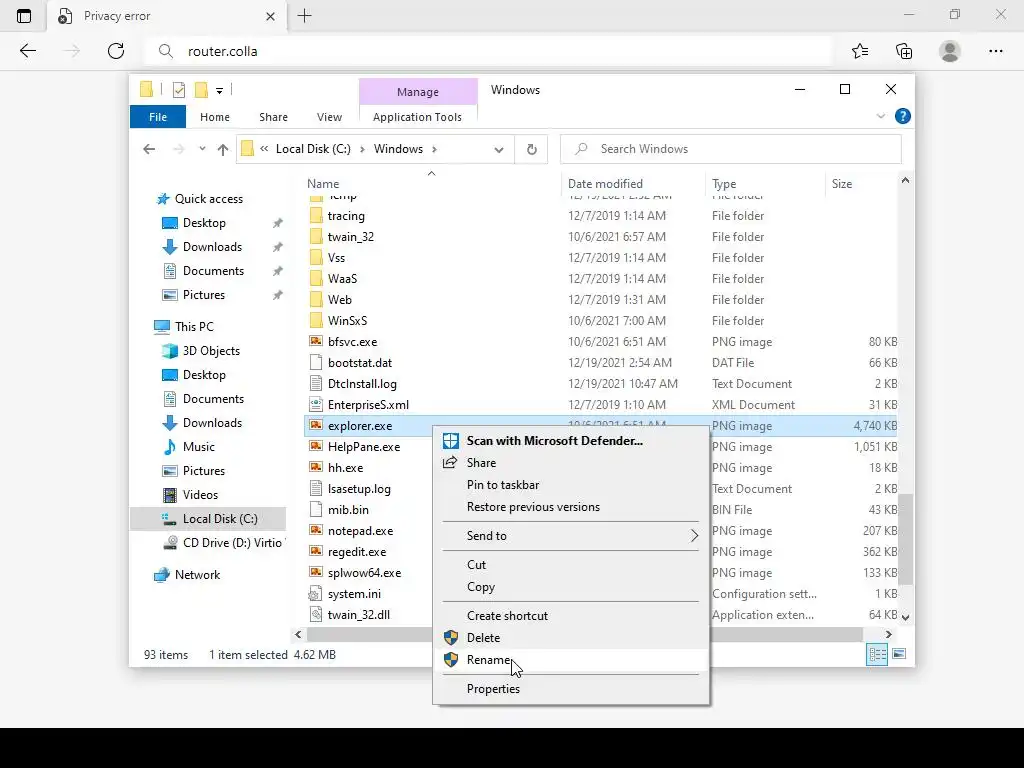Click the explorer.exe file icon
Image resolution: width=1024 pixels, height=768 pixels.
315,425
